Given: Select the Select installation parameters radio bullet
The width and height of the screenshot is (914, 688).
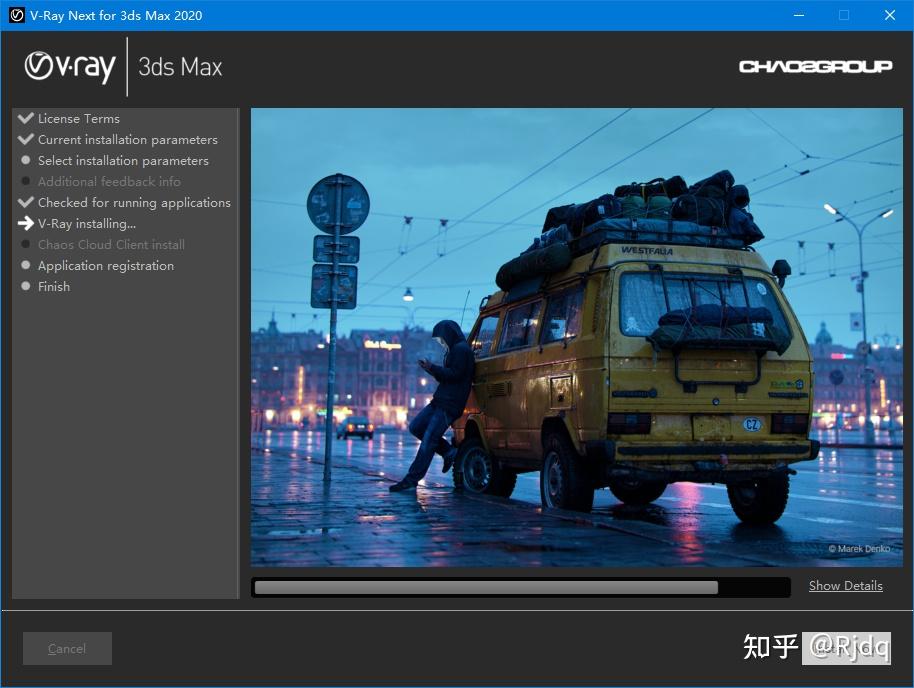Looking at the screenshot, I should click(x=25, y=160).
